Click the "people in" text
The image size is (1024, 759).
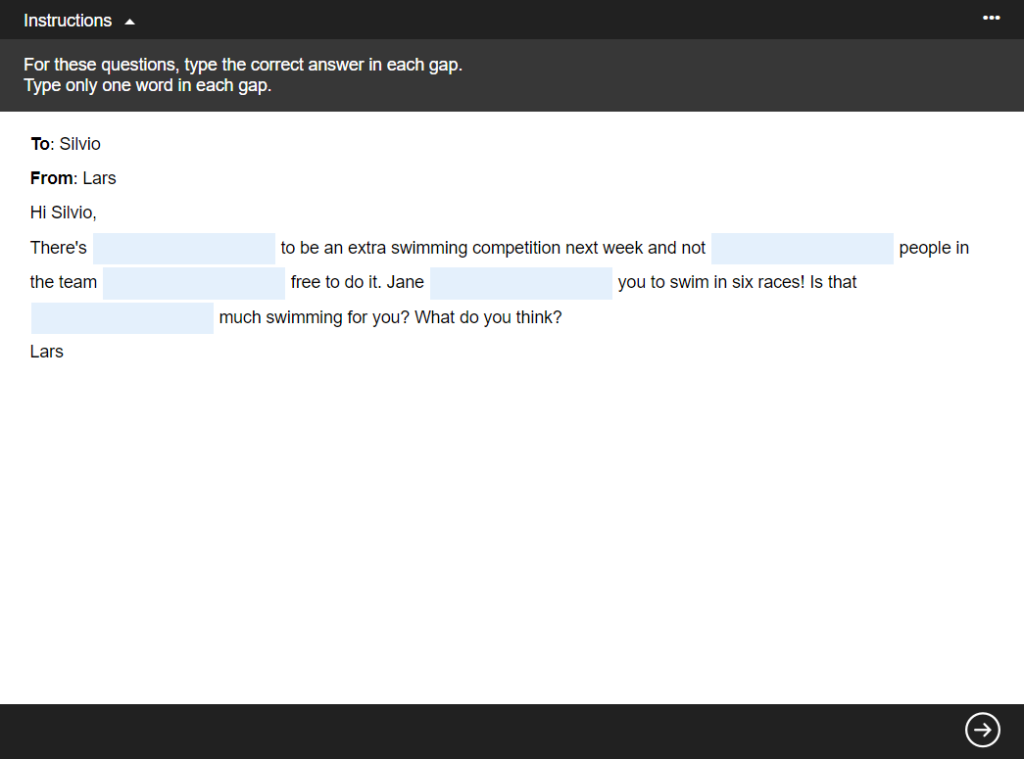click(933, 248)
